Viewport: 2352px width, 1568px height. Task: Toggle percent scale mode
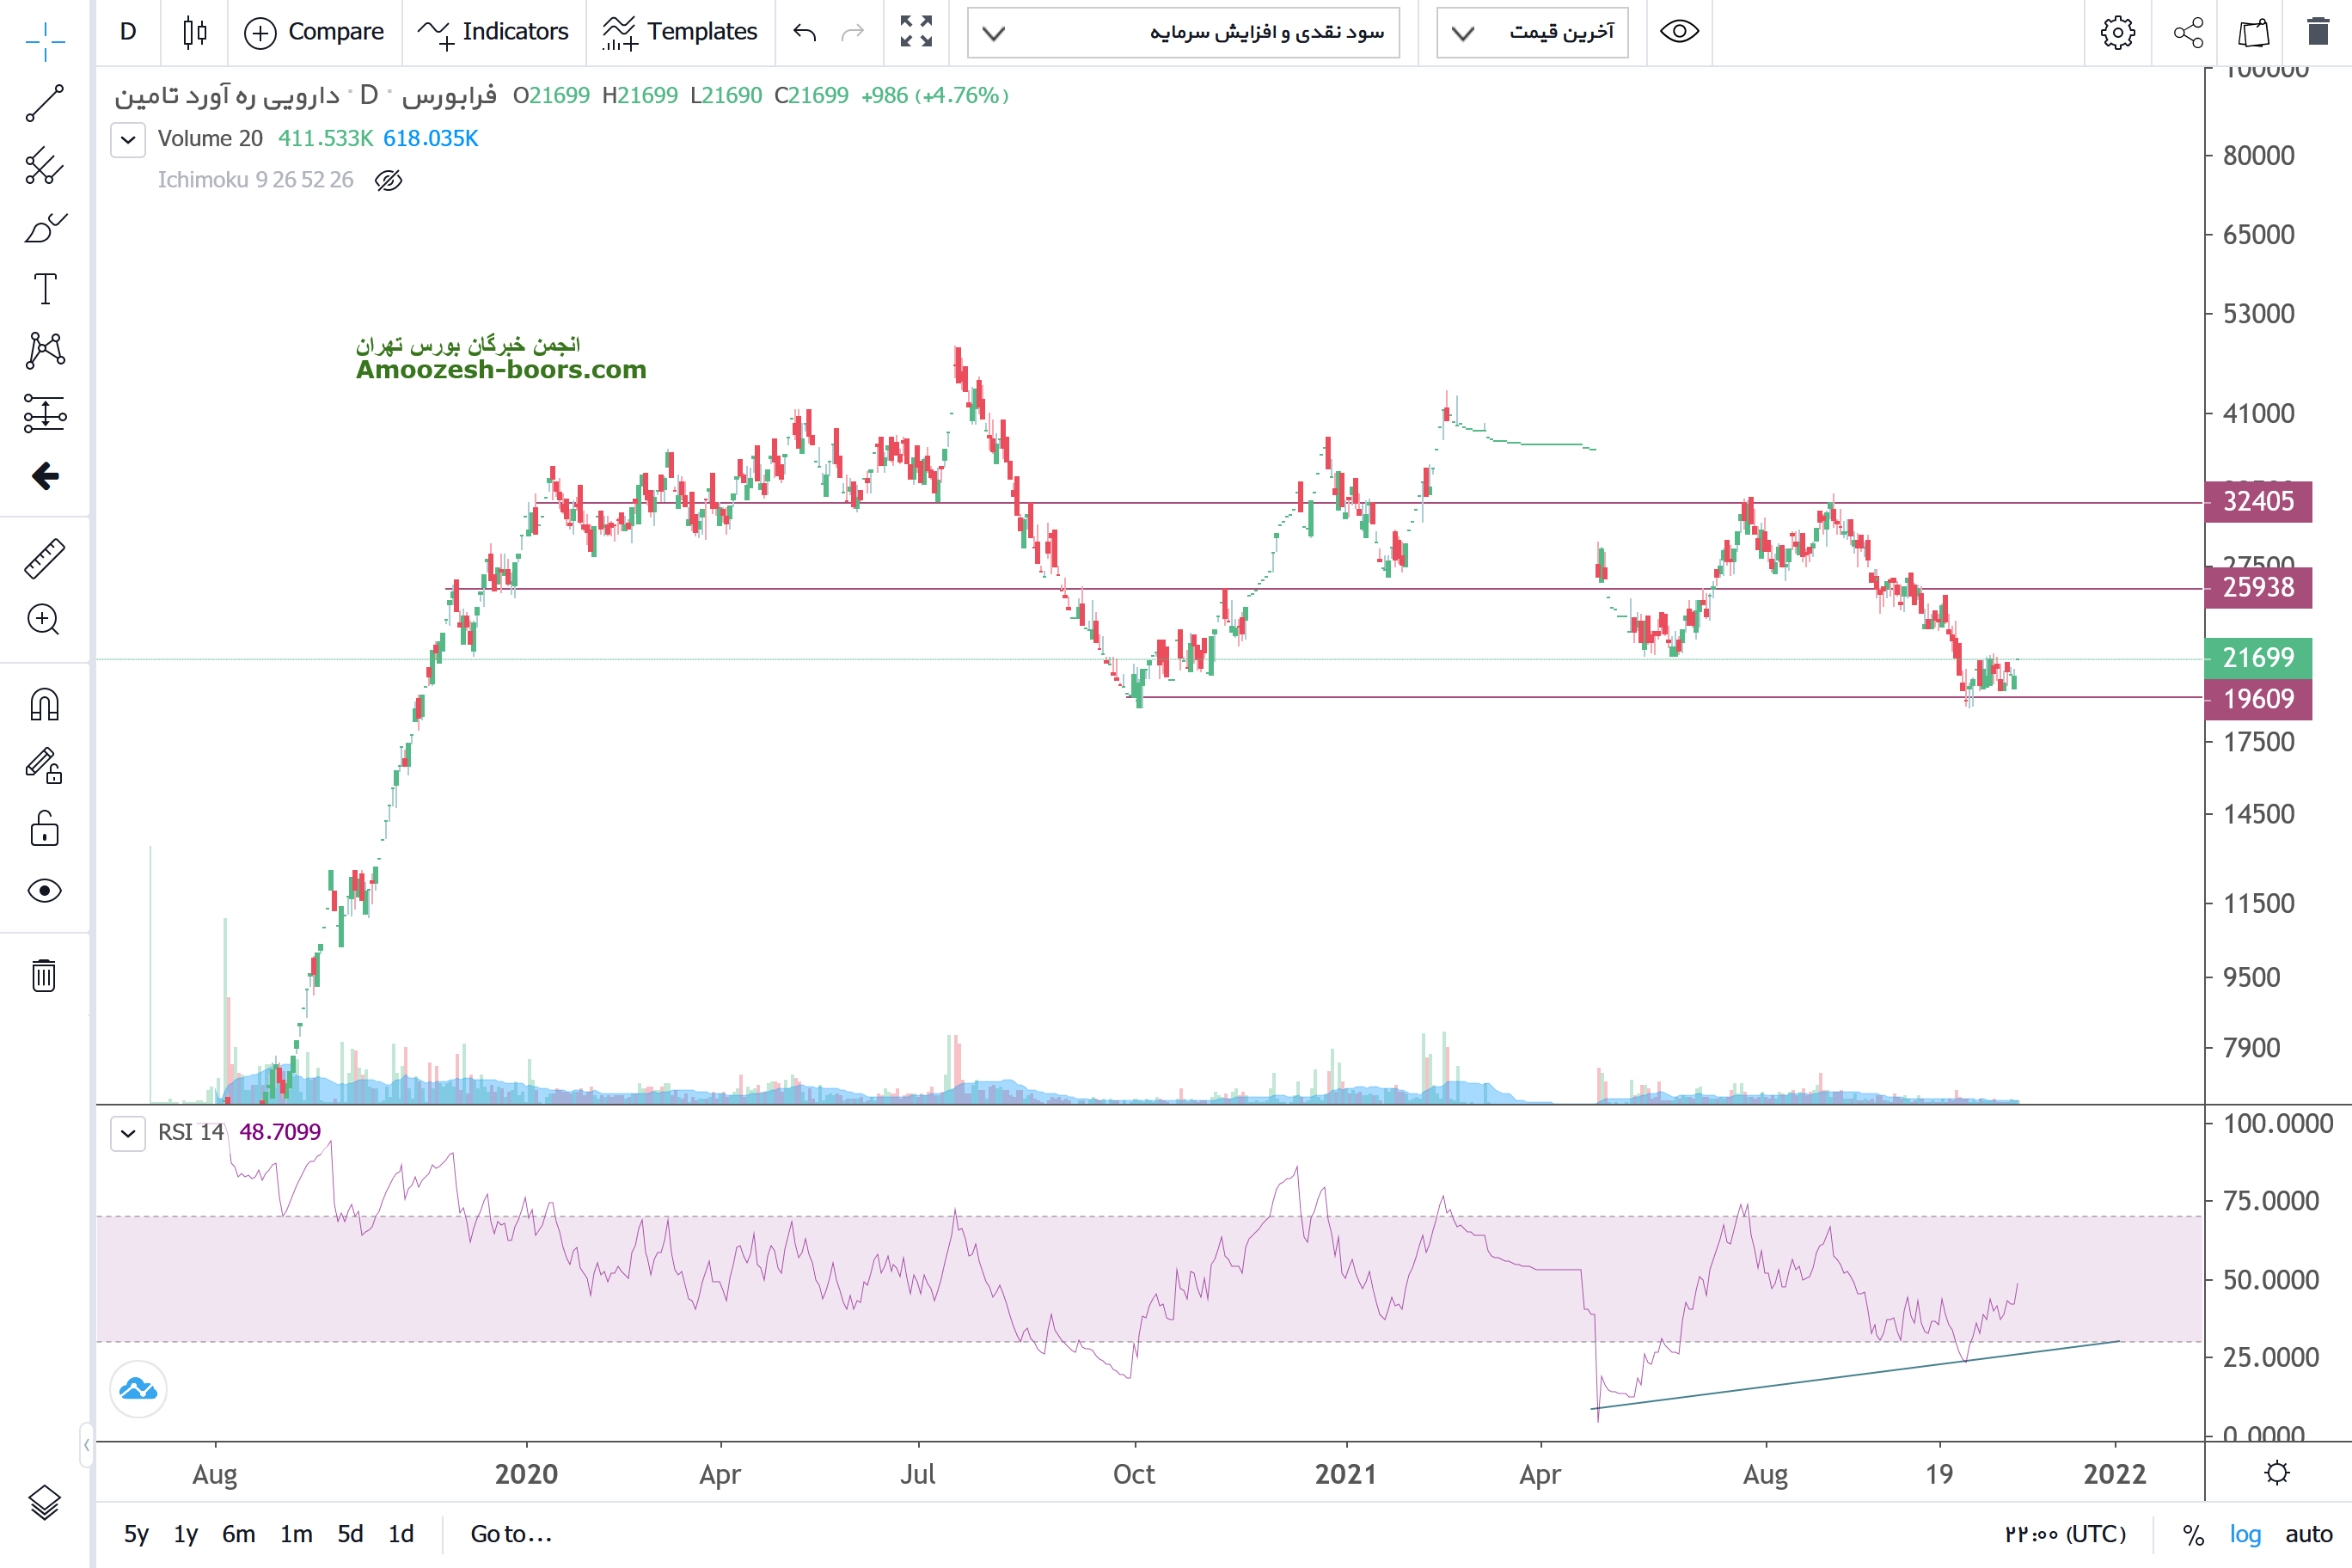(x=2193, y=1534)
